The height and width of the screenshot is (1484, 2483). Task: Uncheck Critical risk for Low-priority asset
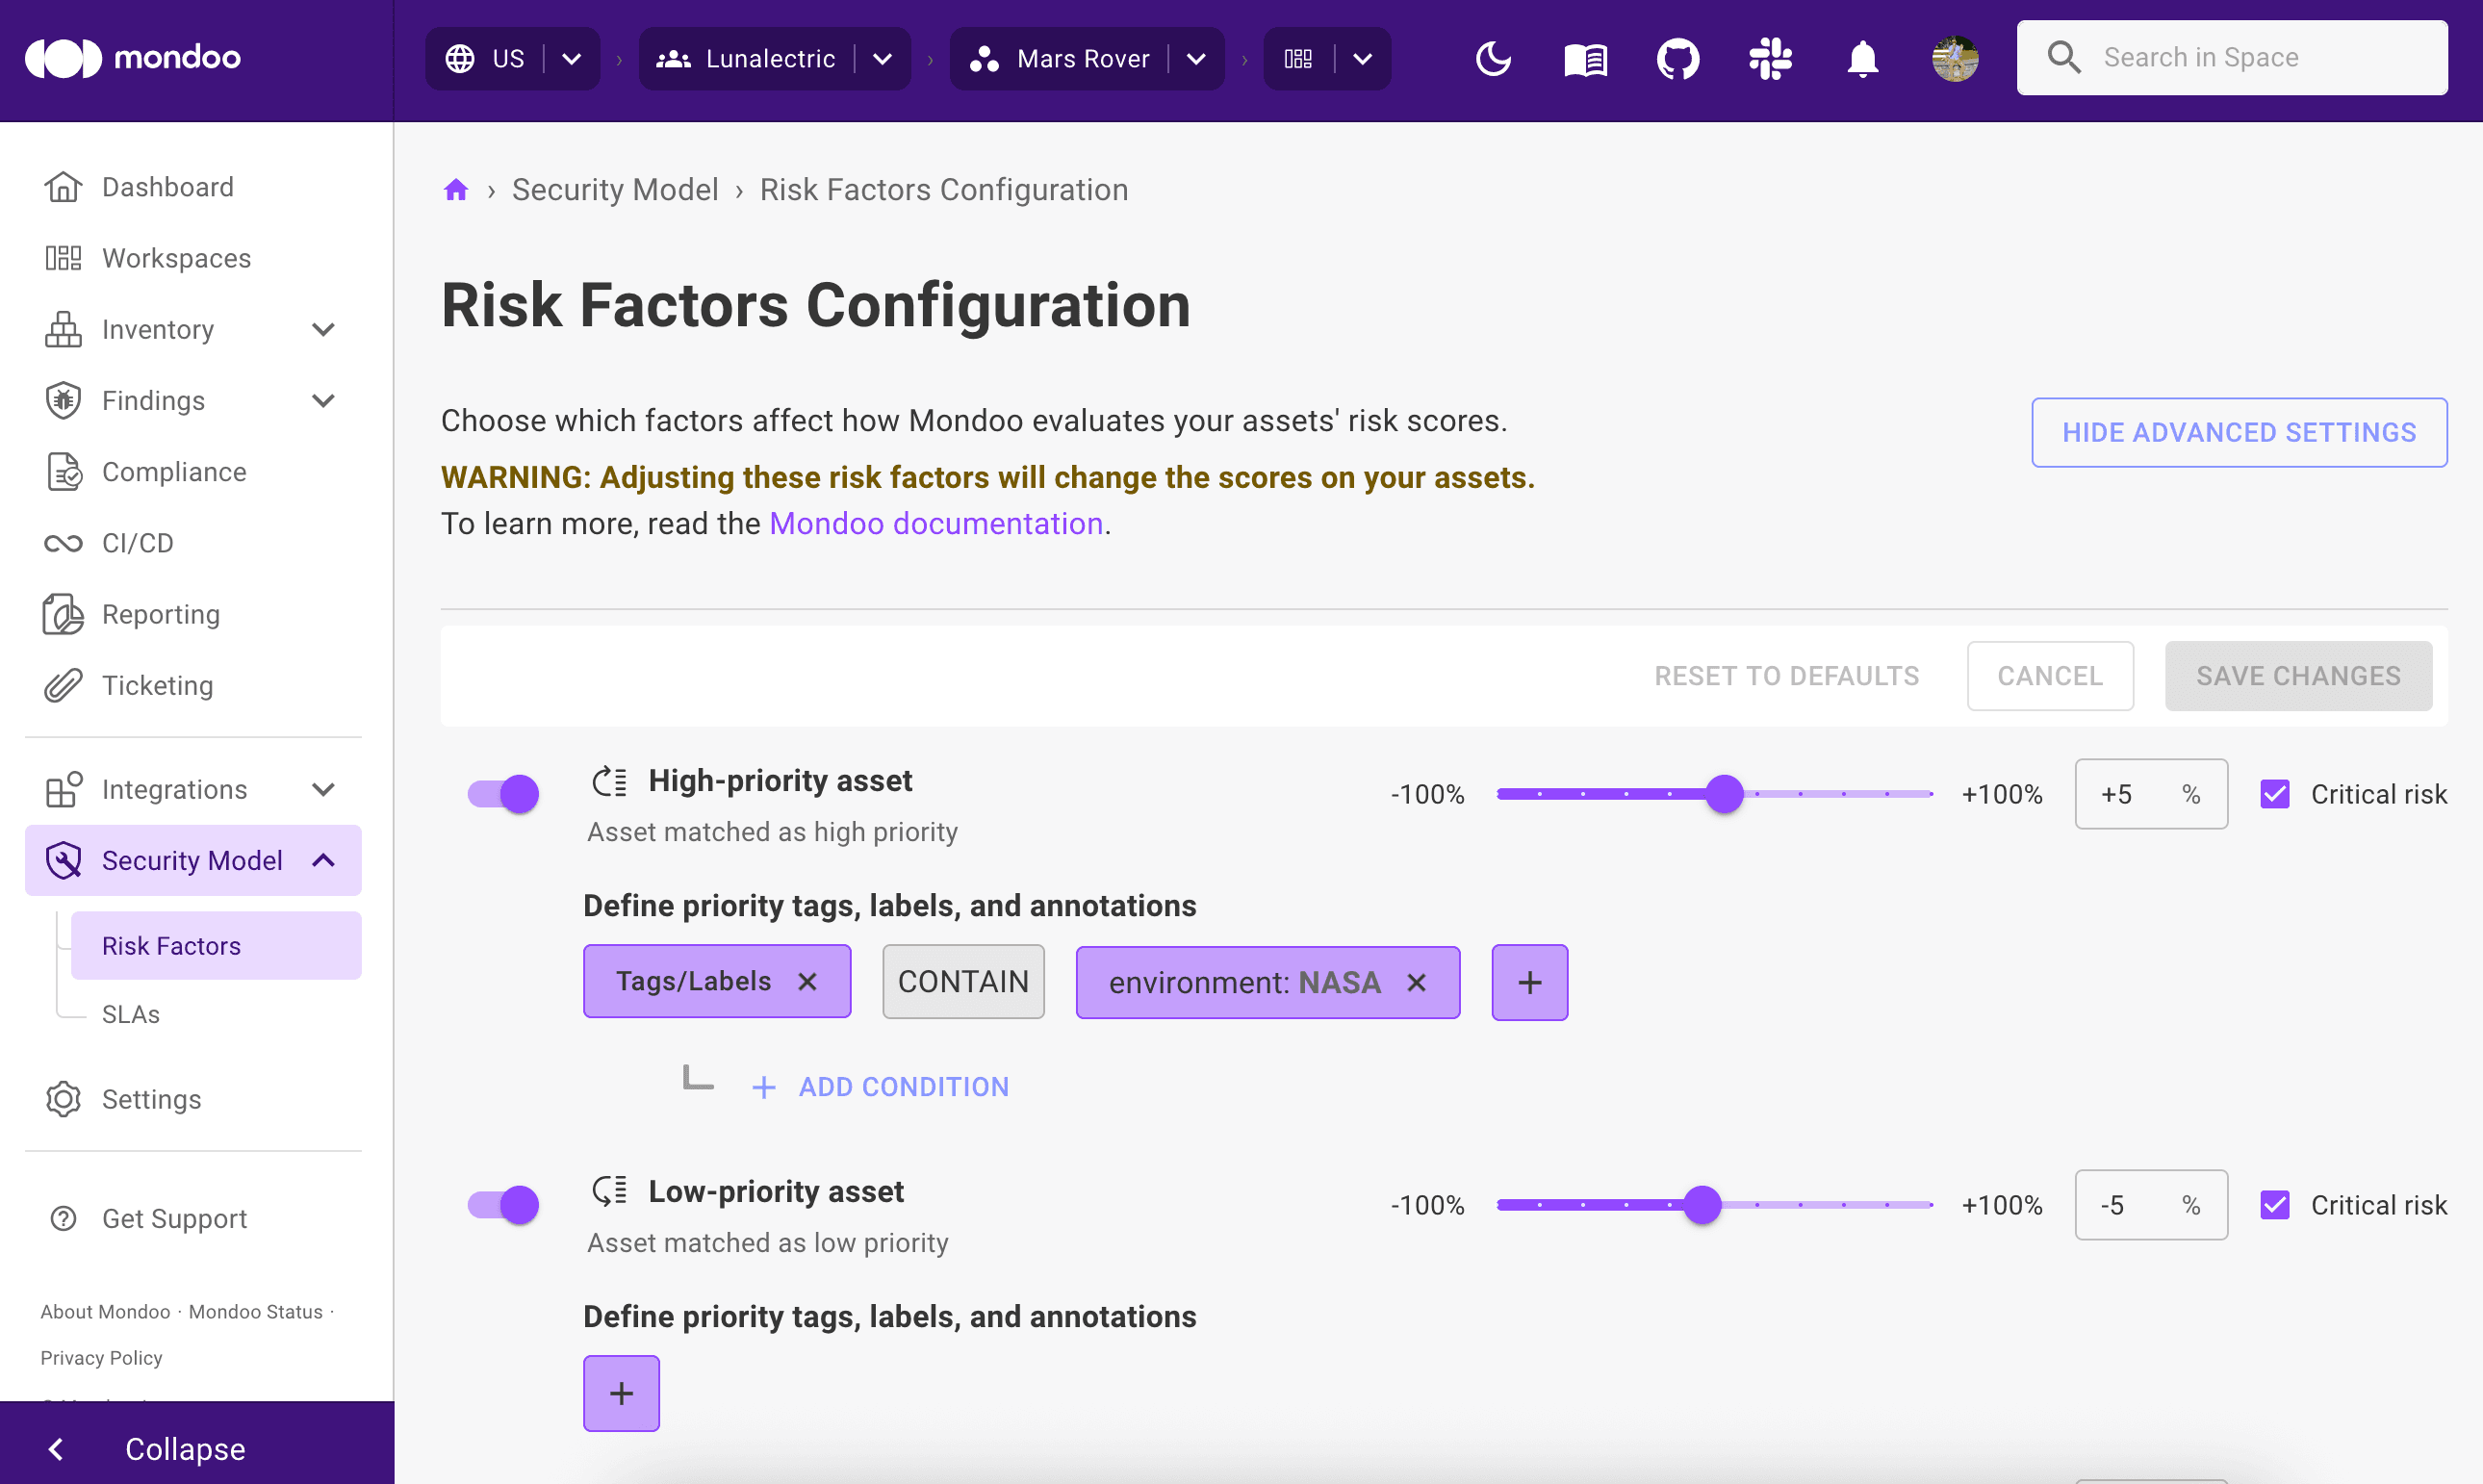click(2276, 1204)
